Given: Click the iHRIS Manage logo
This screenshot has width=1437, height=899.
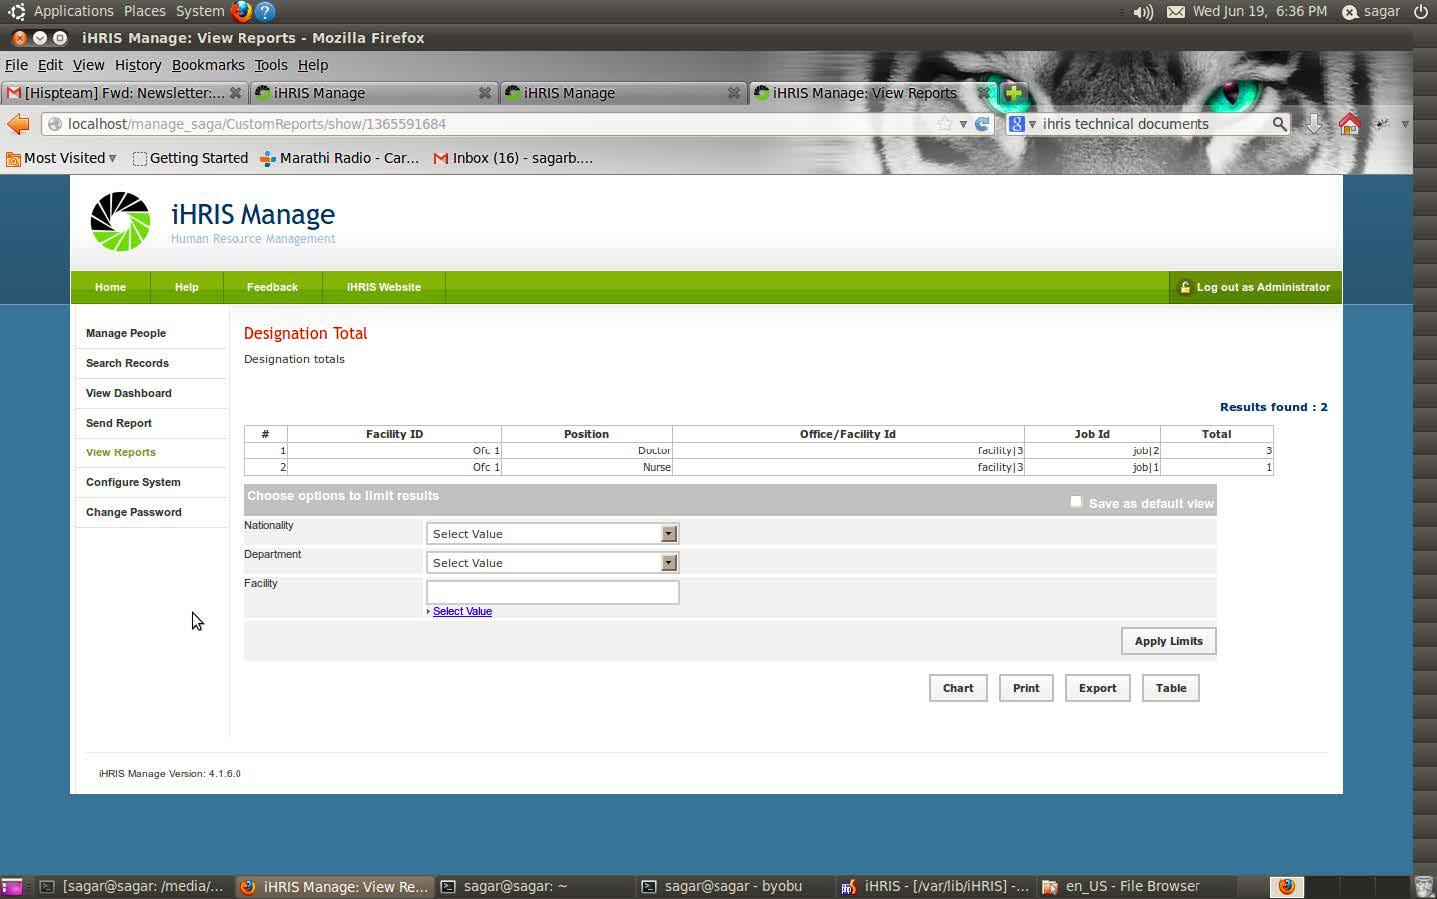Looking at the screenshot, I should [x=120, y=221].
